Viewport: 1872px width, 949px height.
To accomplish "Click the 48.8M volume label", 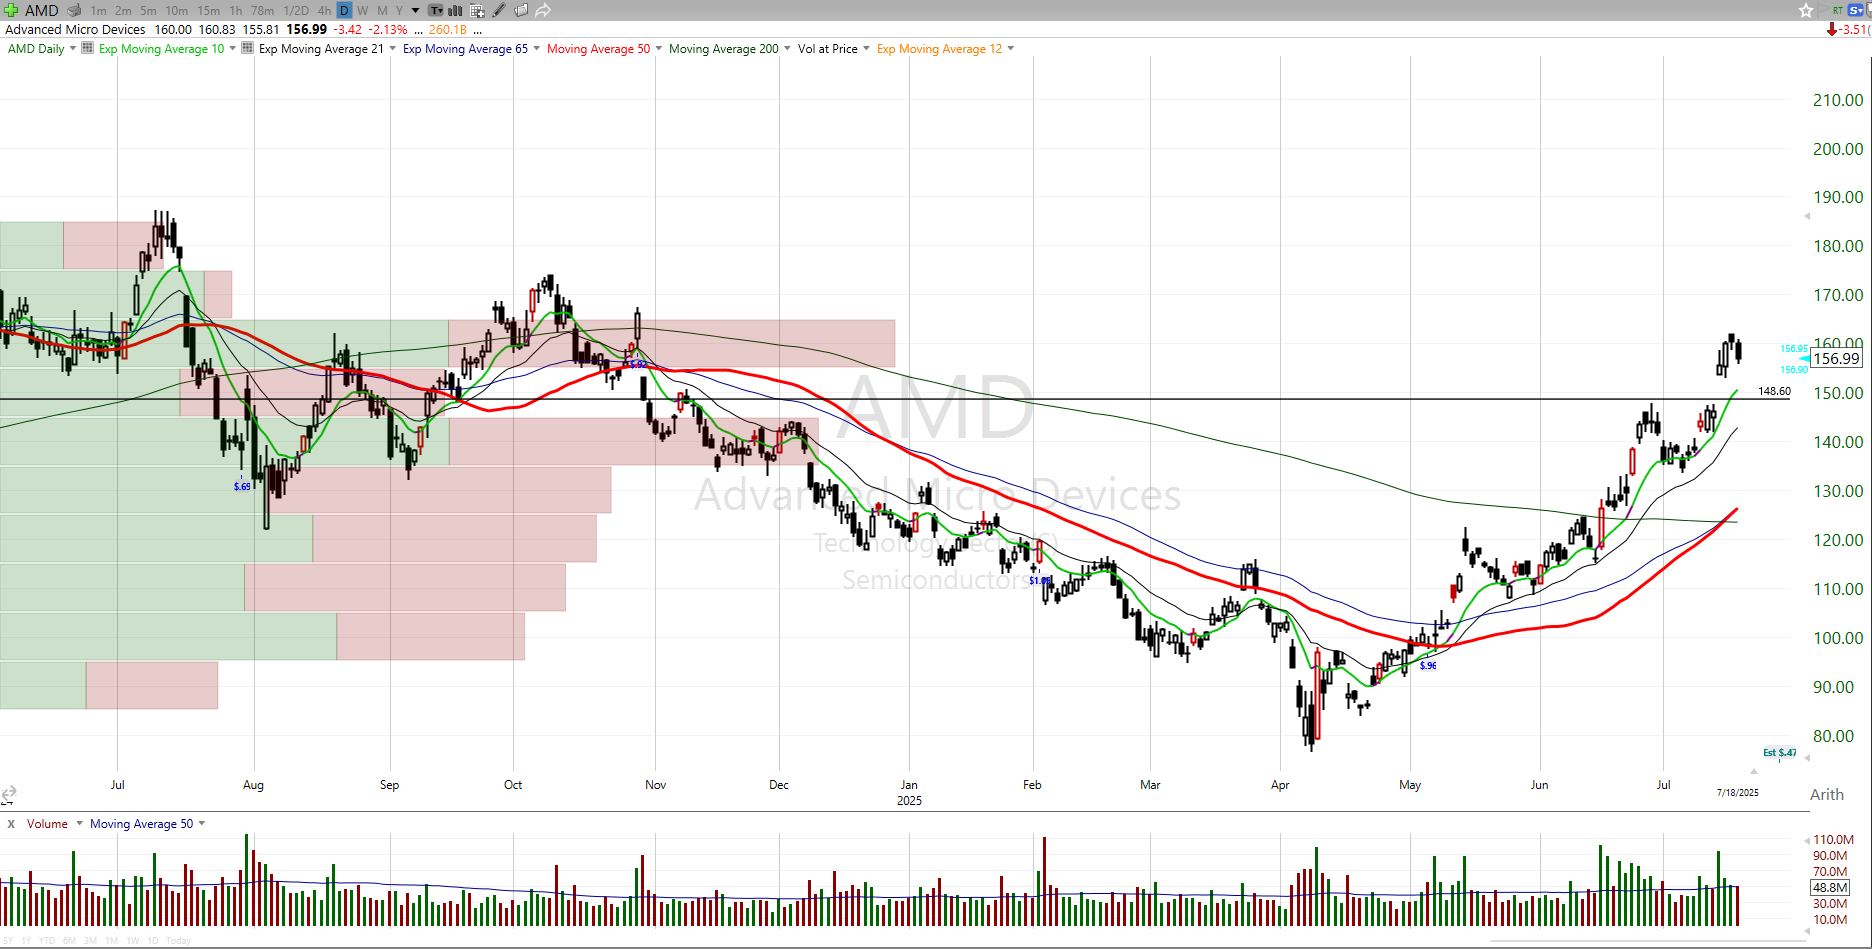I will coord(1830,887).
